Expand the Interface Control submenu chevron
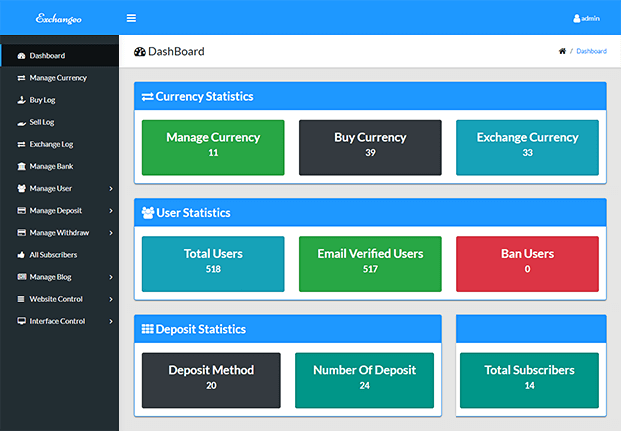This screenshot has width=621, height=431. tap(111, 321)
